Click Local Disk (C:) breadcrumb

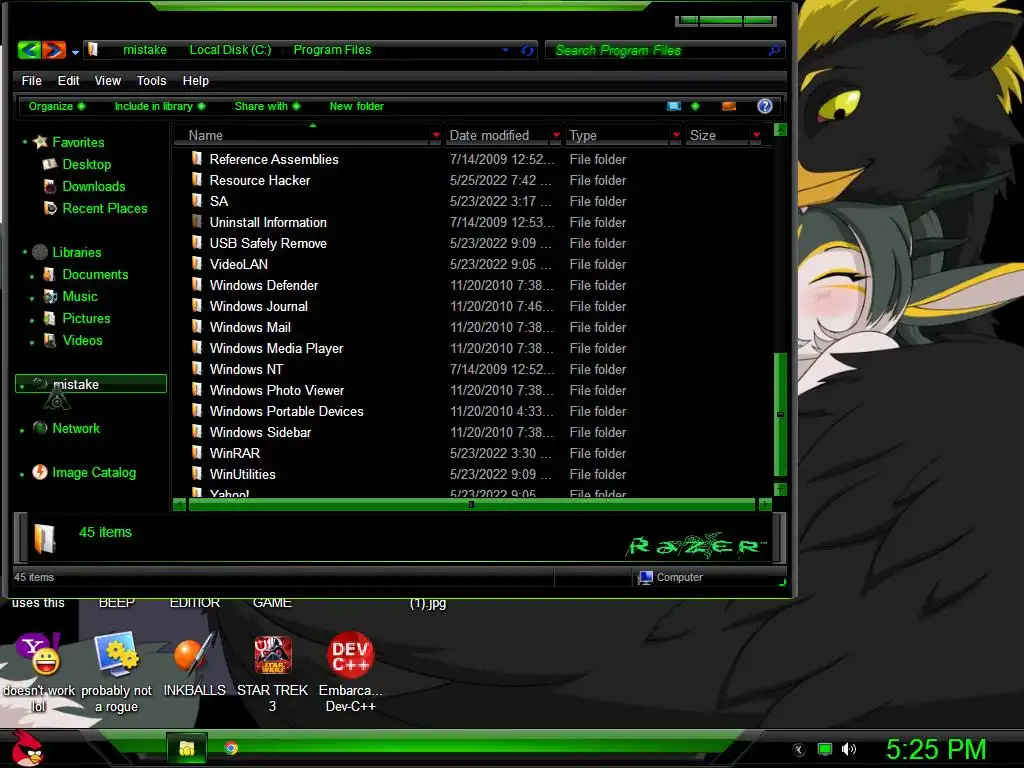(230, 50)
